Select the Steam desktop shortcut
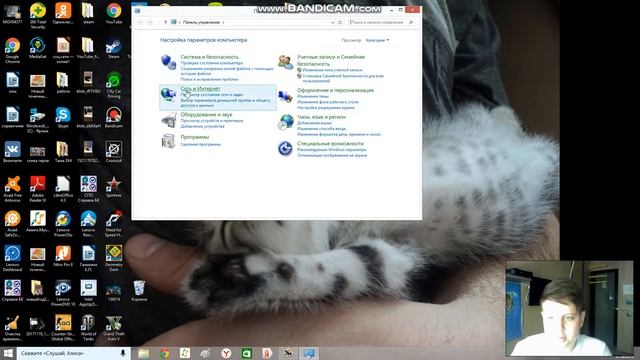The image size is (640, 360). tap(114, 48)
